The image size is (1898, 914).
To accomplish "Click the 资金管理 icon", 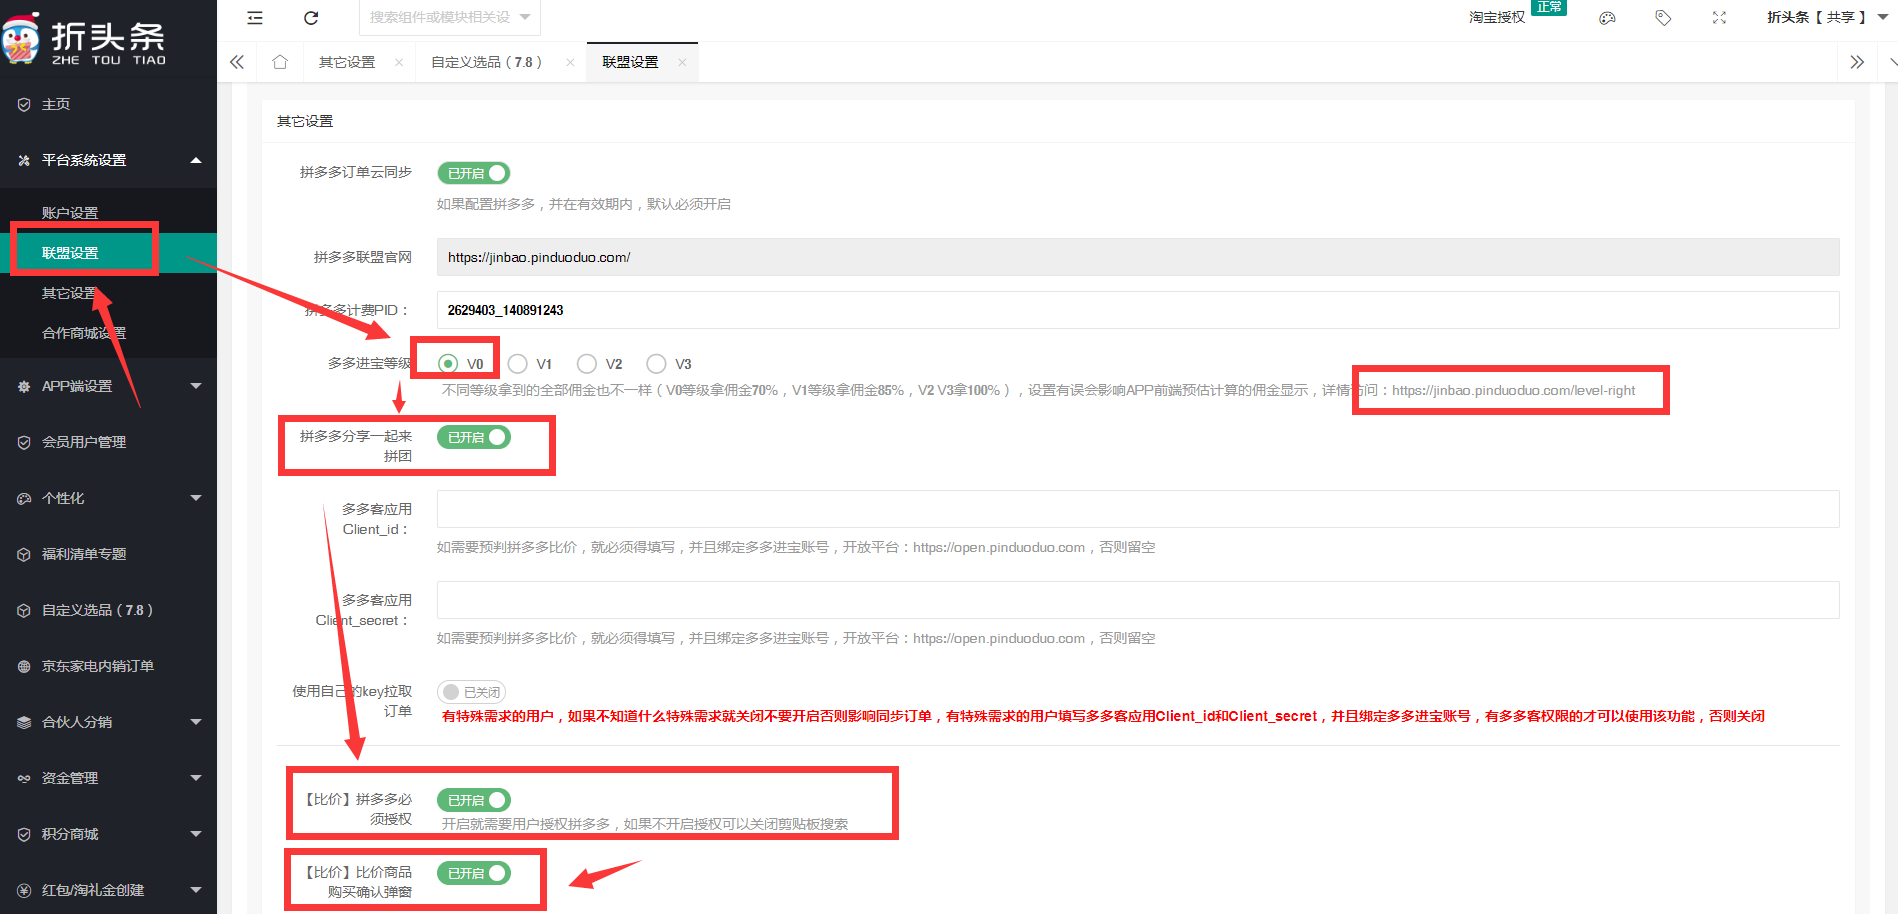I will pos(24,778).
